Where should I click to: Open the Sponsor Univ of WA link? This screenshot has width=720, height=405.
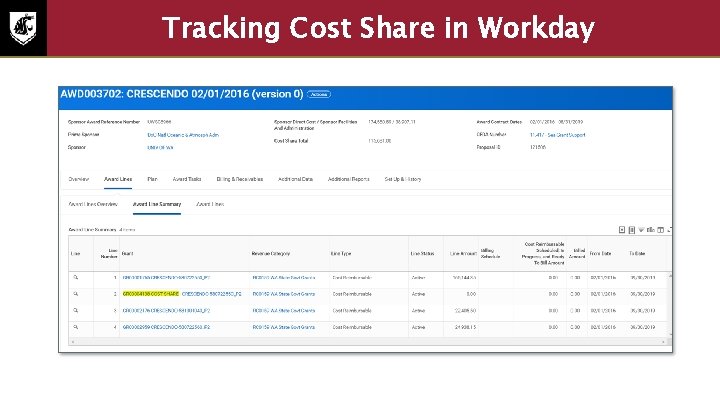[x=160, y=147]
